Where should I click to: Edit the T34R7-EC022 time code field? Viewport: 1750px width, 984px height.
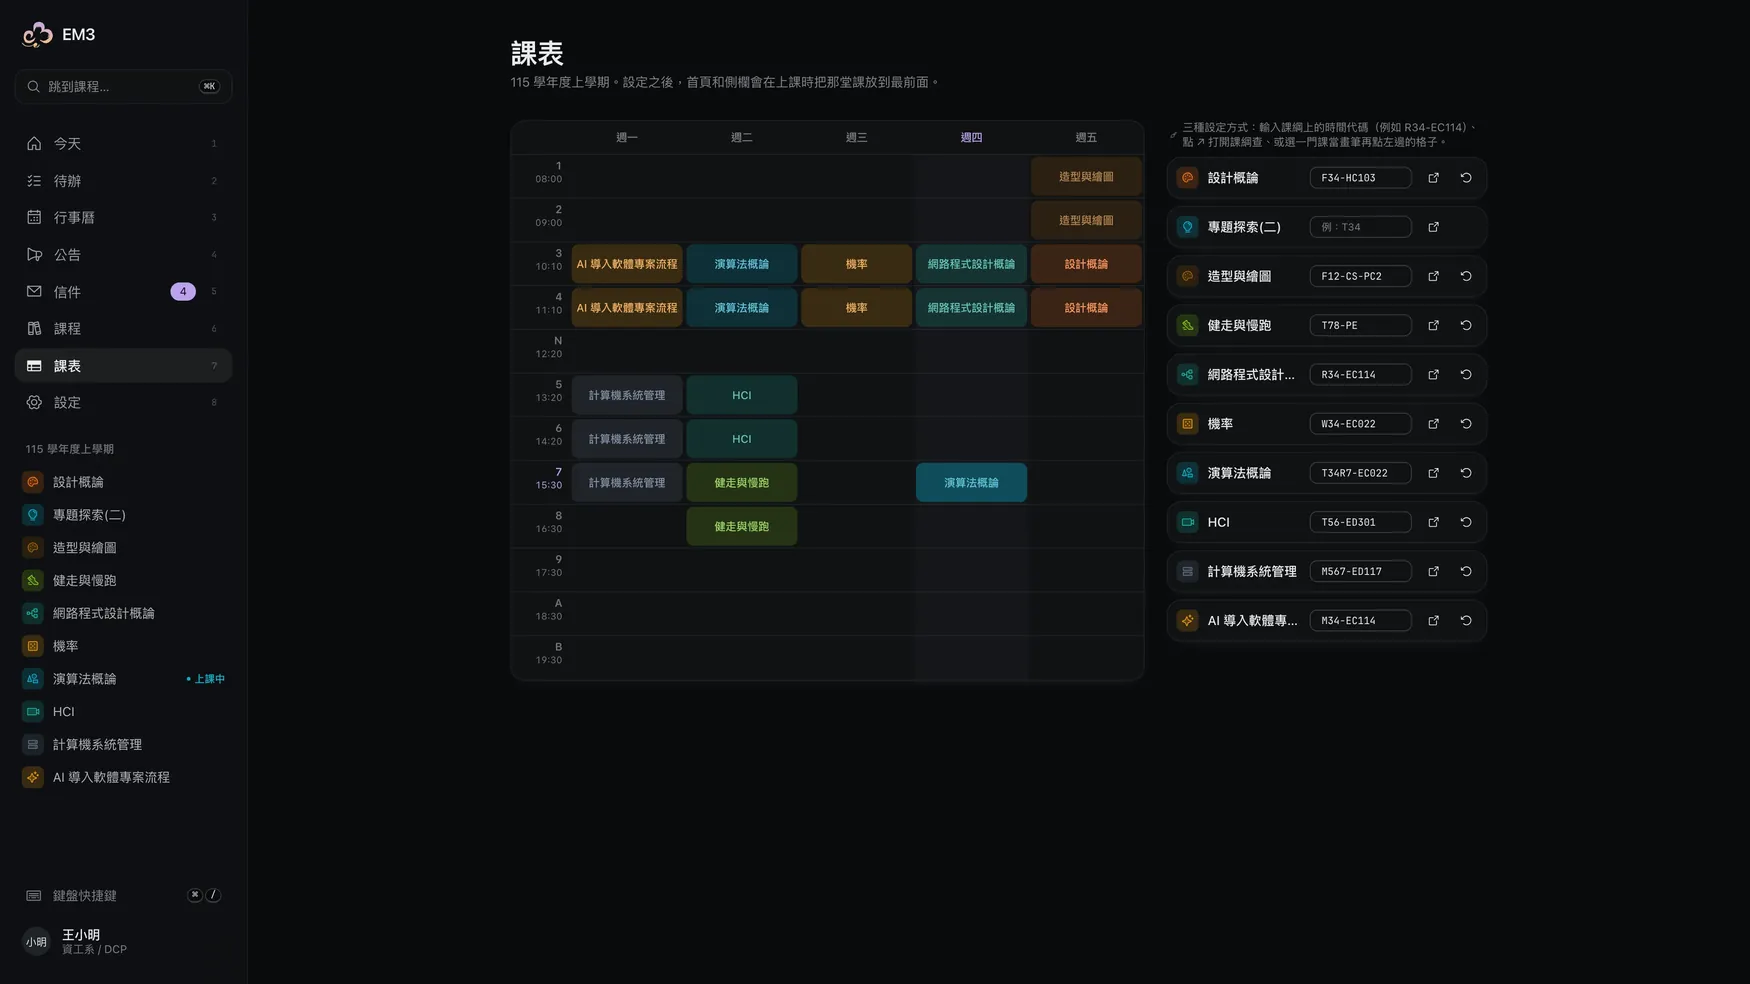pos(1360,473)
